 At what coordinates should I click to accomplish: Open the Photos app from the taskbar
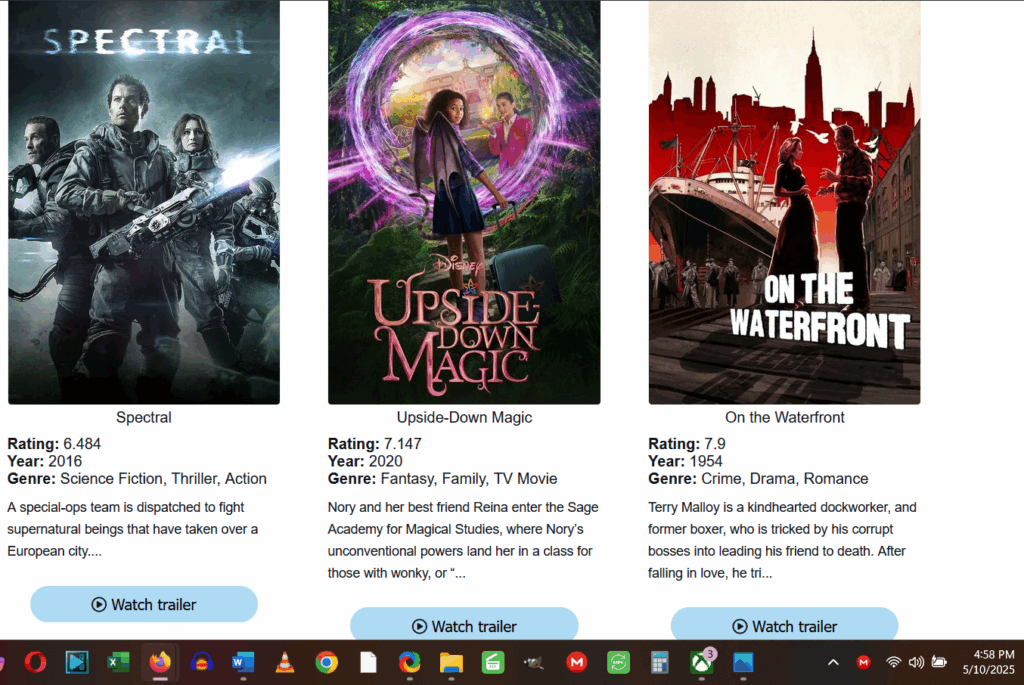[743, 662]
